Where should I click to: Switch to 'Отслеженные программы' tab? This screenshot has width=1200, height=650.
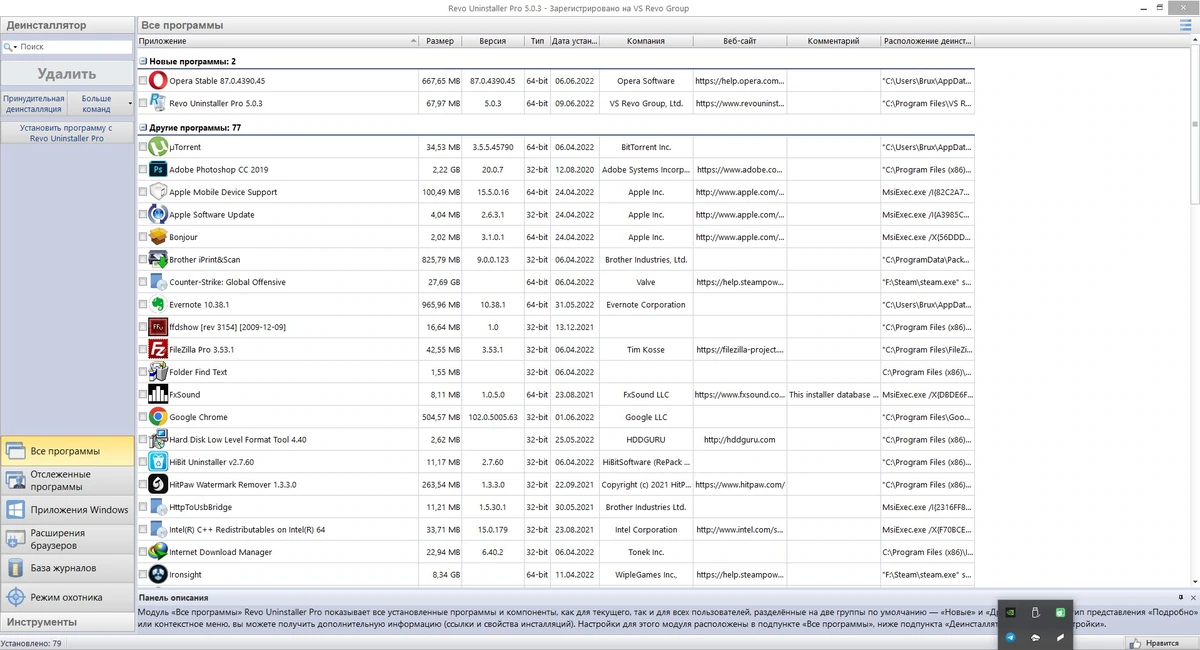tap(65, 480)
